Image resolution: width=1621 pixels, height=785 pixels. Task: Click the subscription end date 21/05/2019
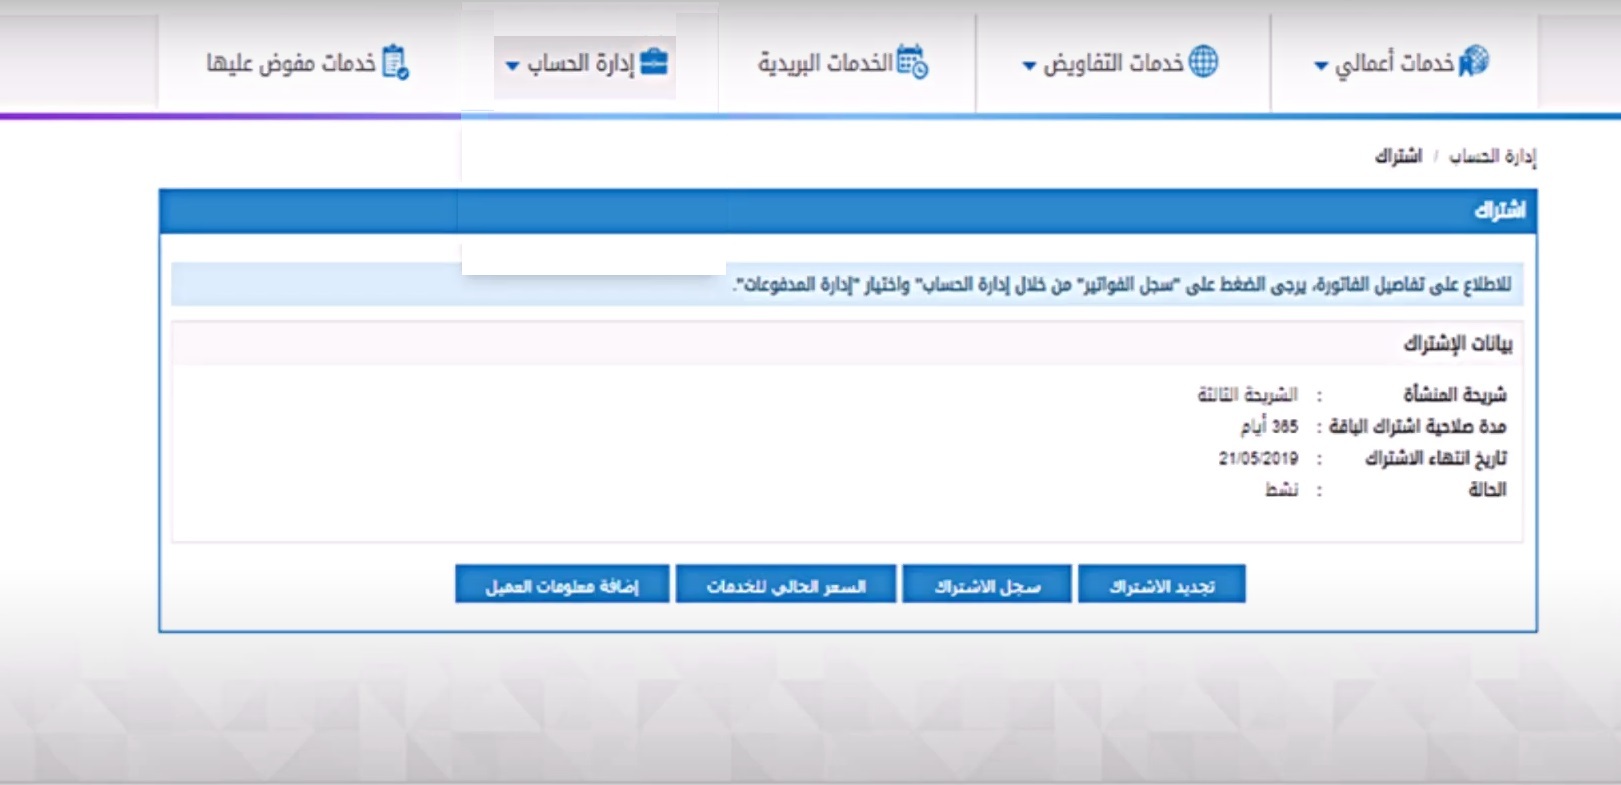coord(1258,458)
